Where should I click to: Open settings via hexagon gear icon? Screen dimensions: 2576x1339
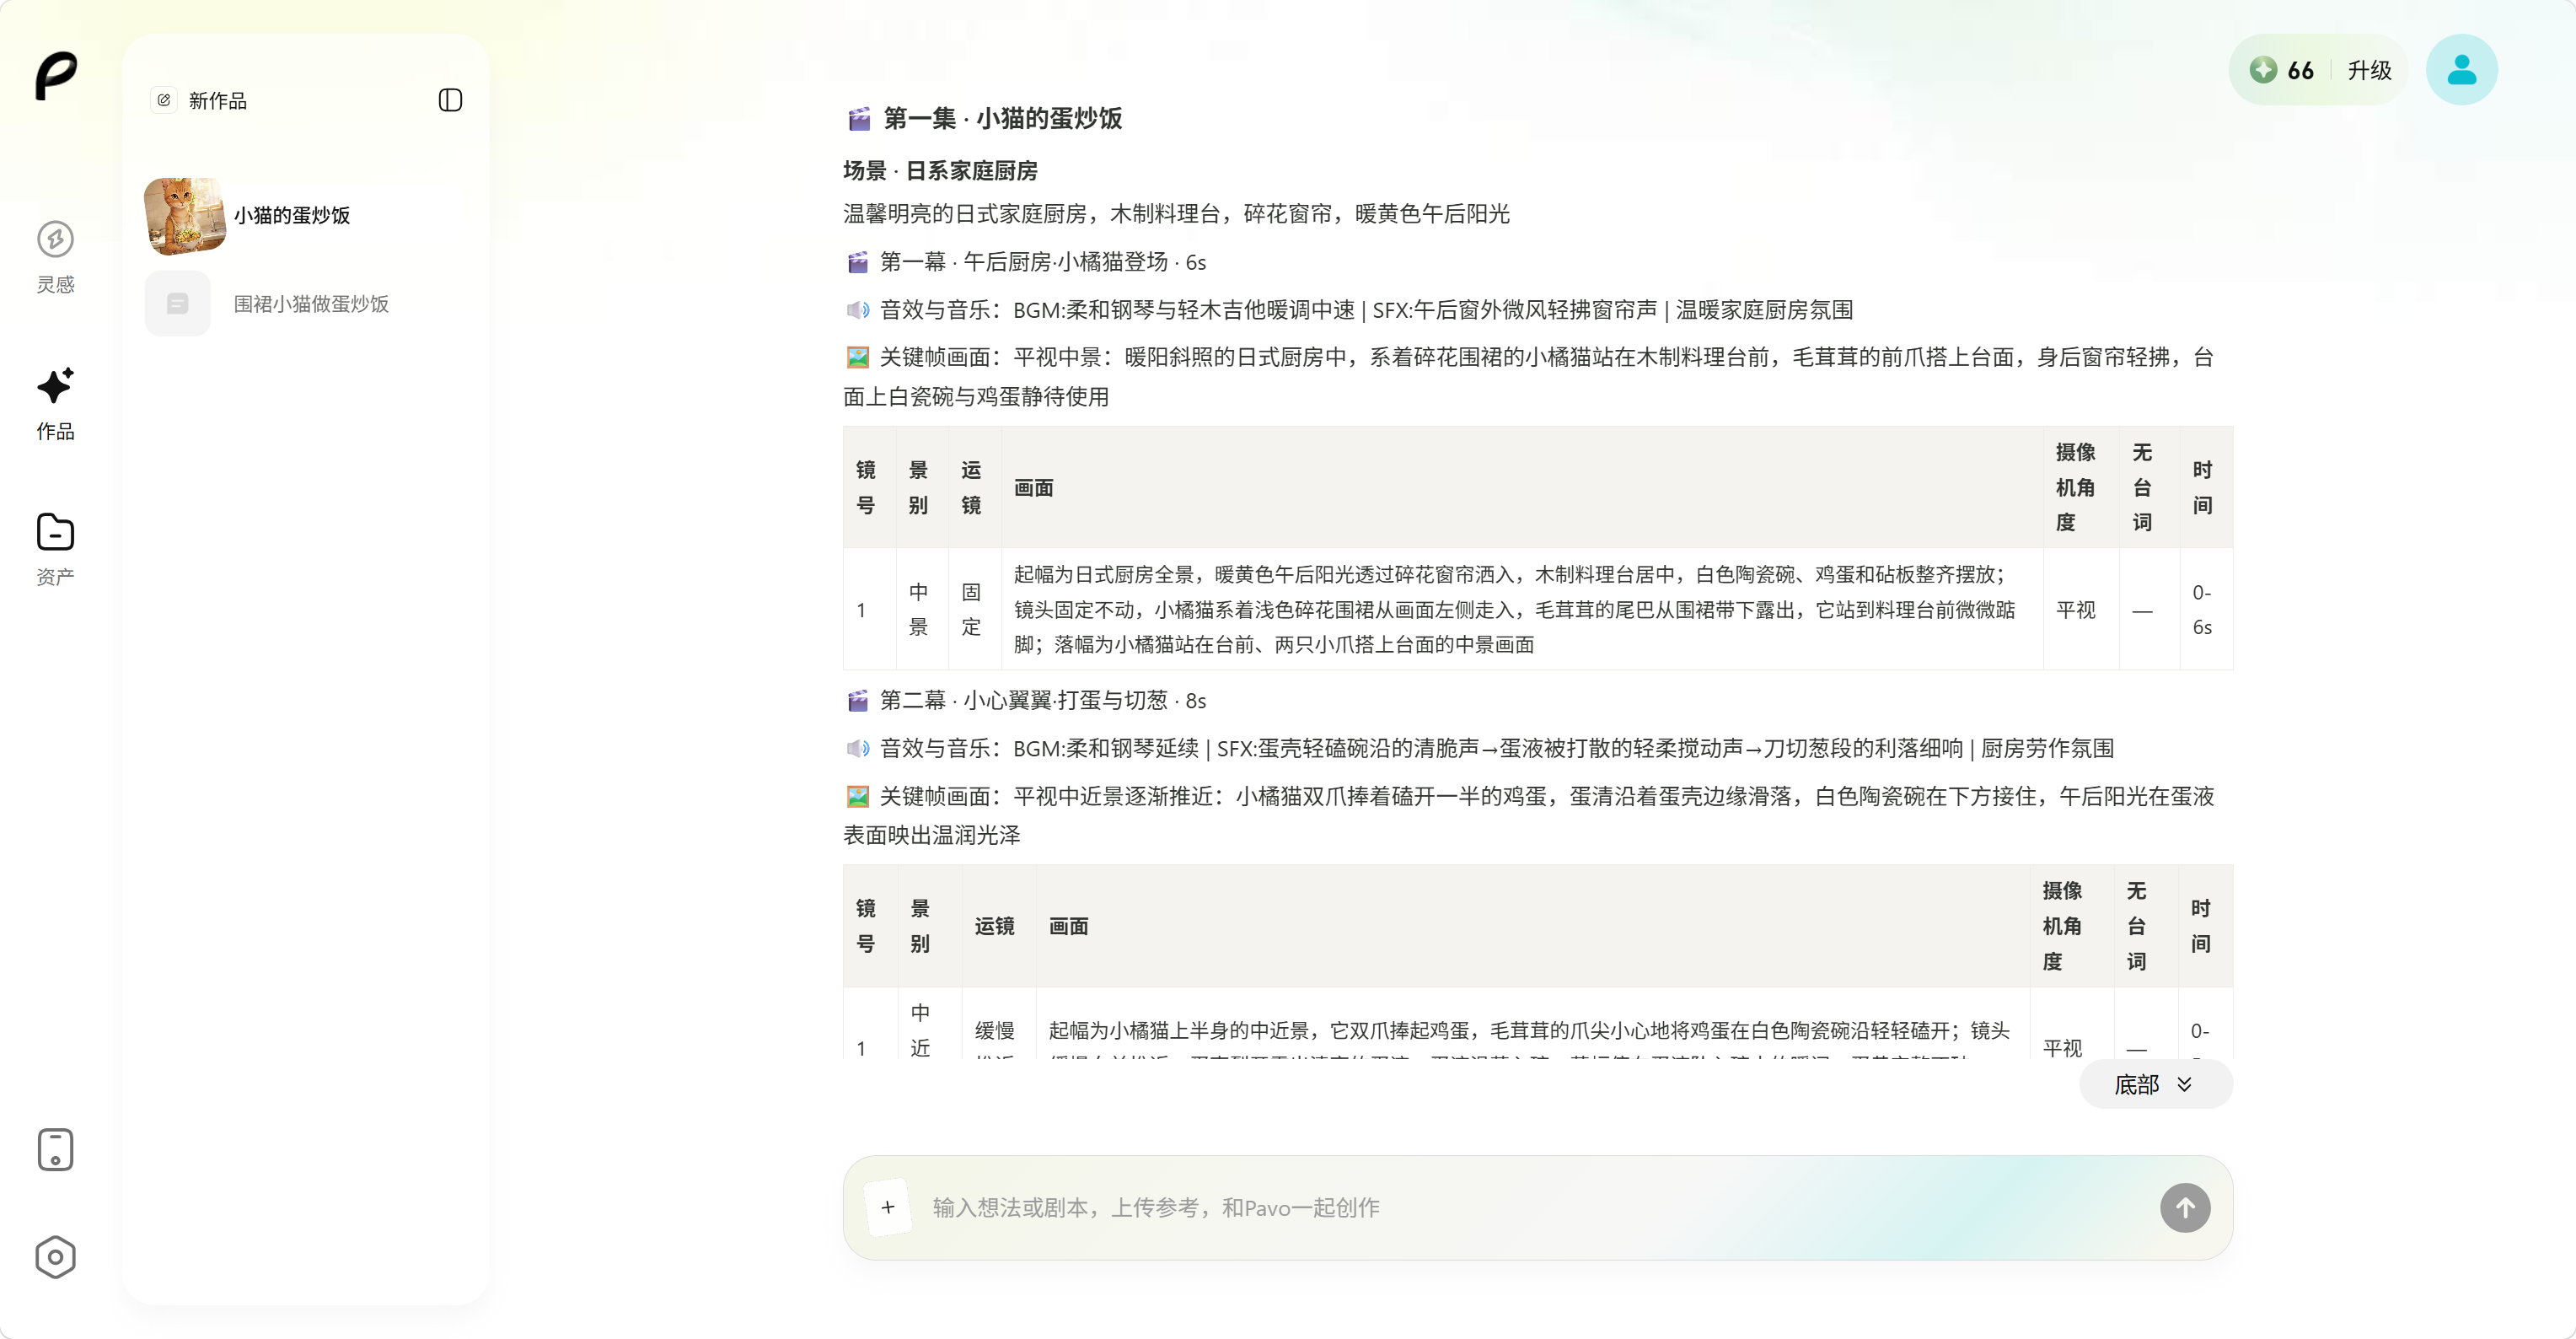[x=56, y=1257]
